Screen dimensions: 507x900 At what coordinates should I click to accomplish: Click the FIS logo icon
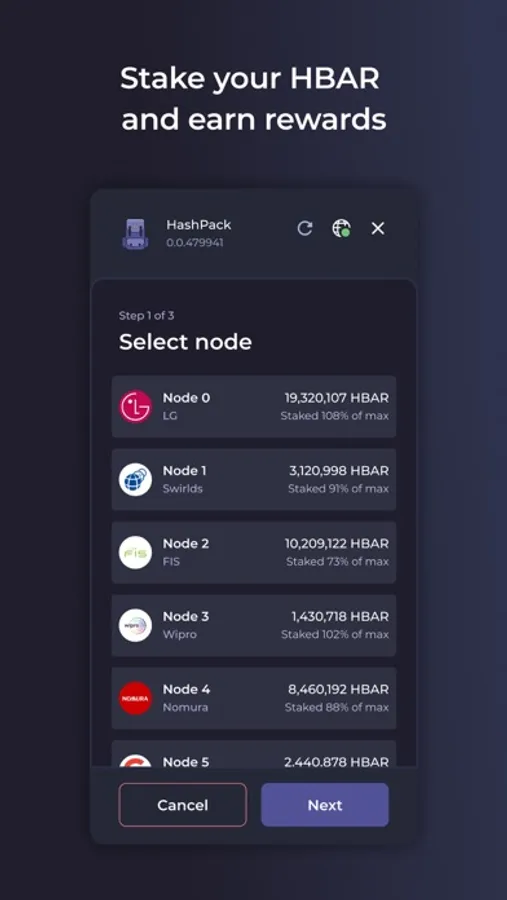(x=136, y=552)
